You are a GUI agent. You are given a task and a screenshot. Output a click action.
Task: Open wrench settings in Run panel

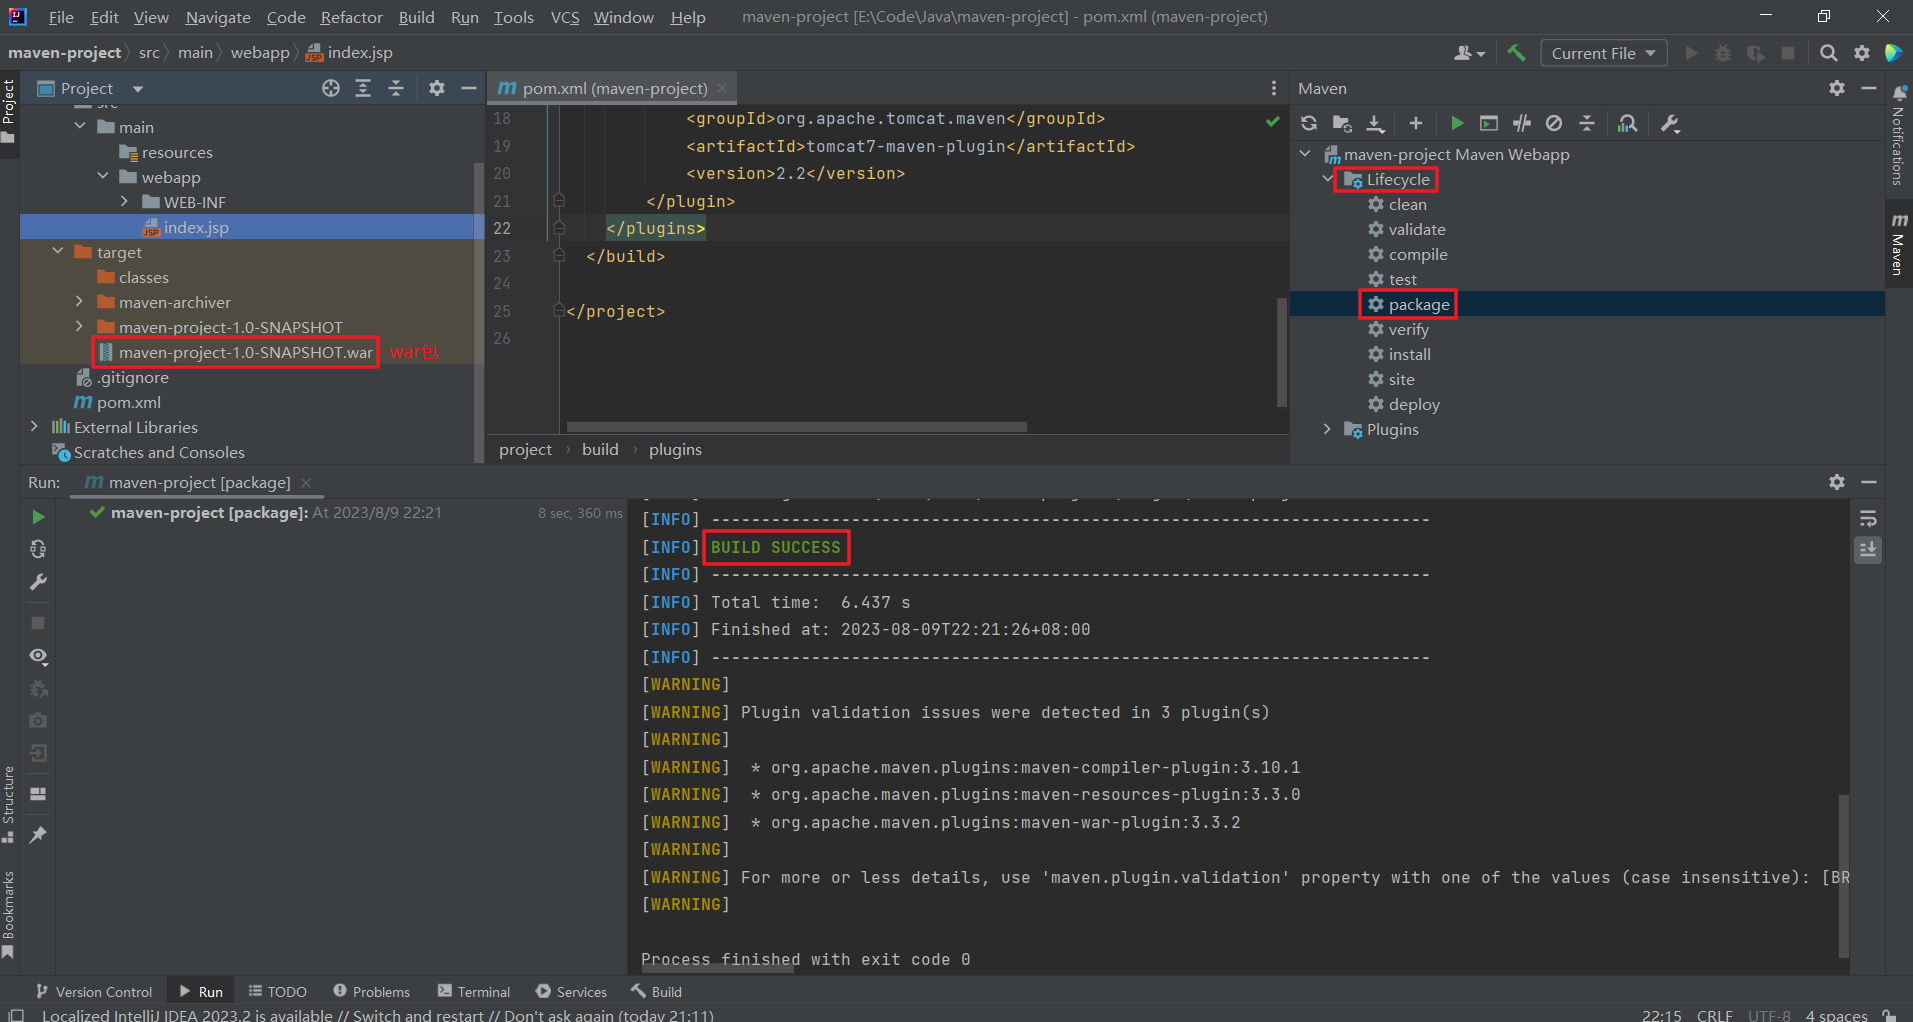(x=38, y=582)
